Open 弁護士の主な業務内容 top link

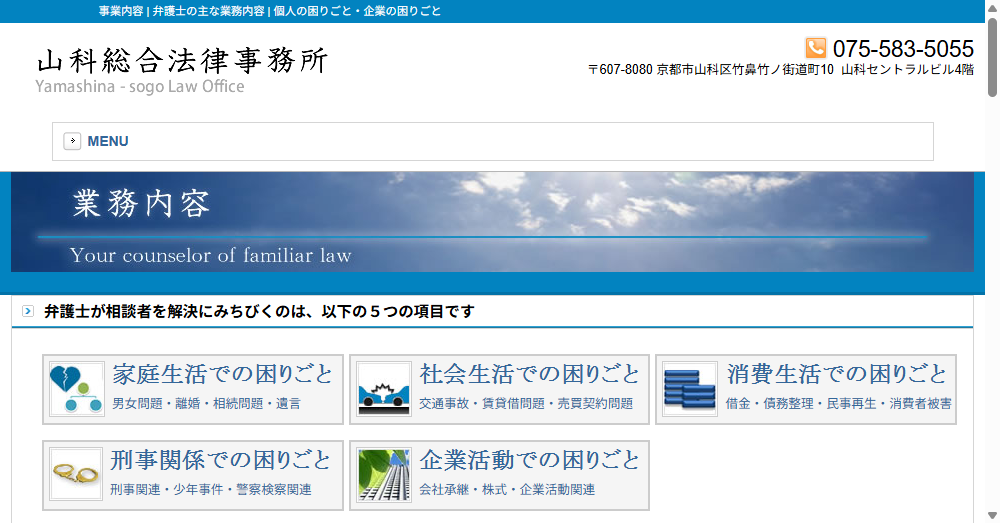pos(208,11)
